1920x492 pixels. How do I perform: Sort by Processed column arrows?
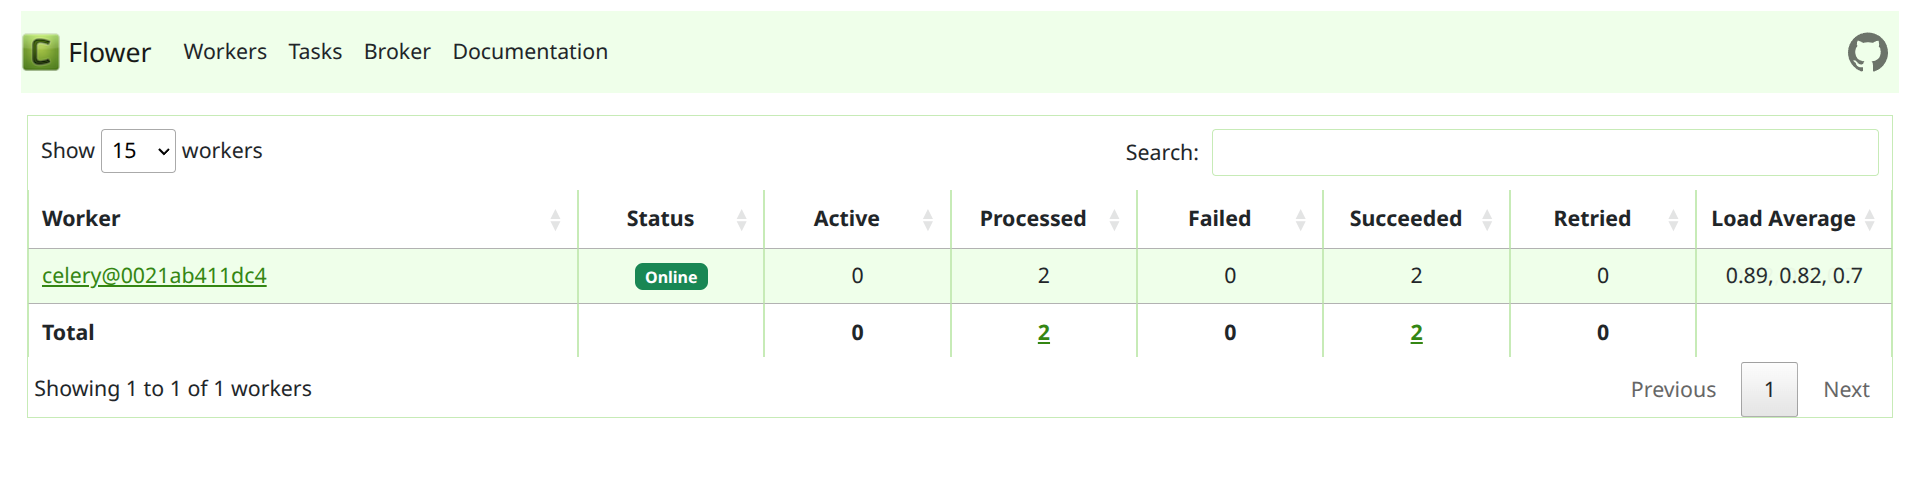[x=1114, y=220]
